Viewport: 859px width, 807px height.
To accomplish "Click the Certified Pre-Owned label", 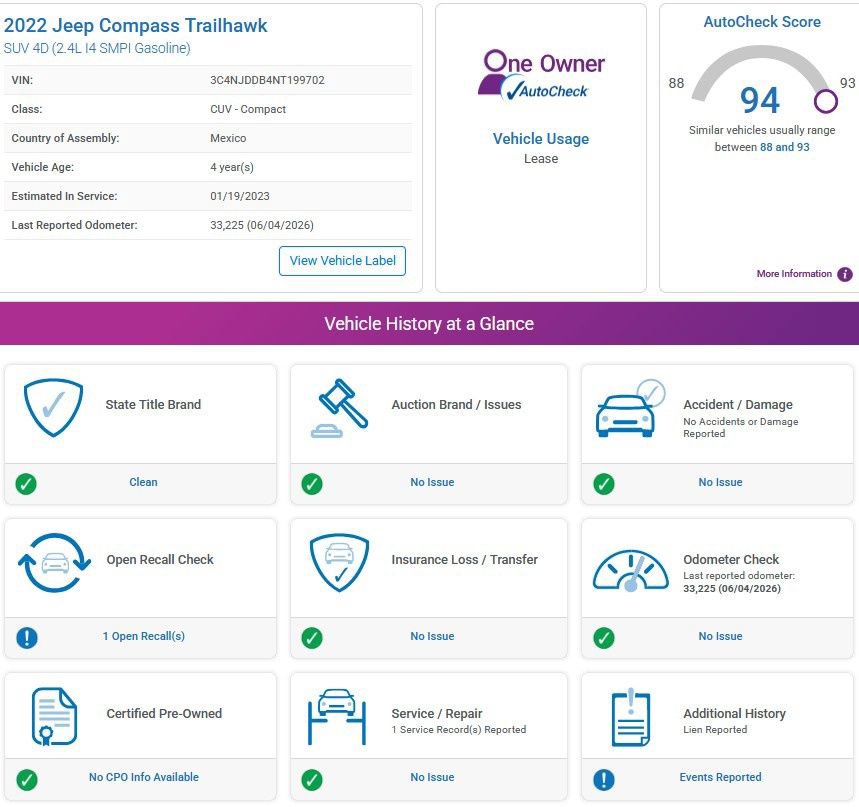I will pos(164,713).
